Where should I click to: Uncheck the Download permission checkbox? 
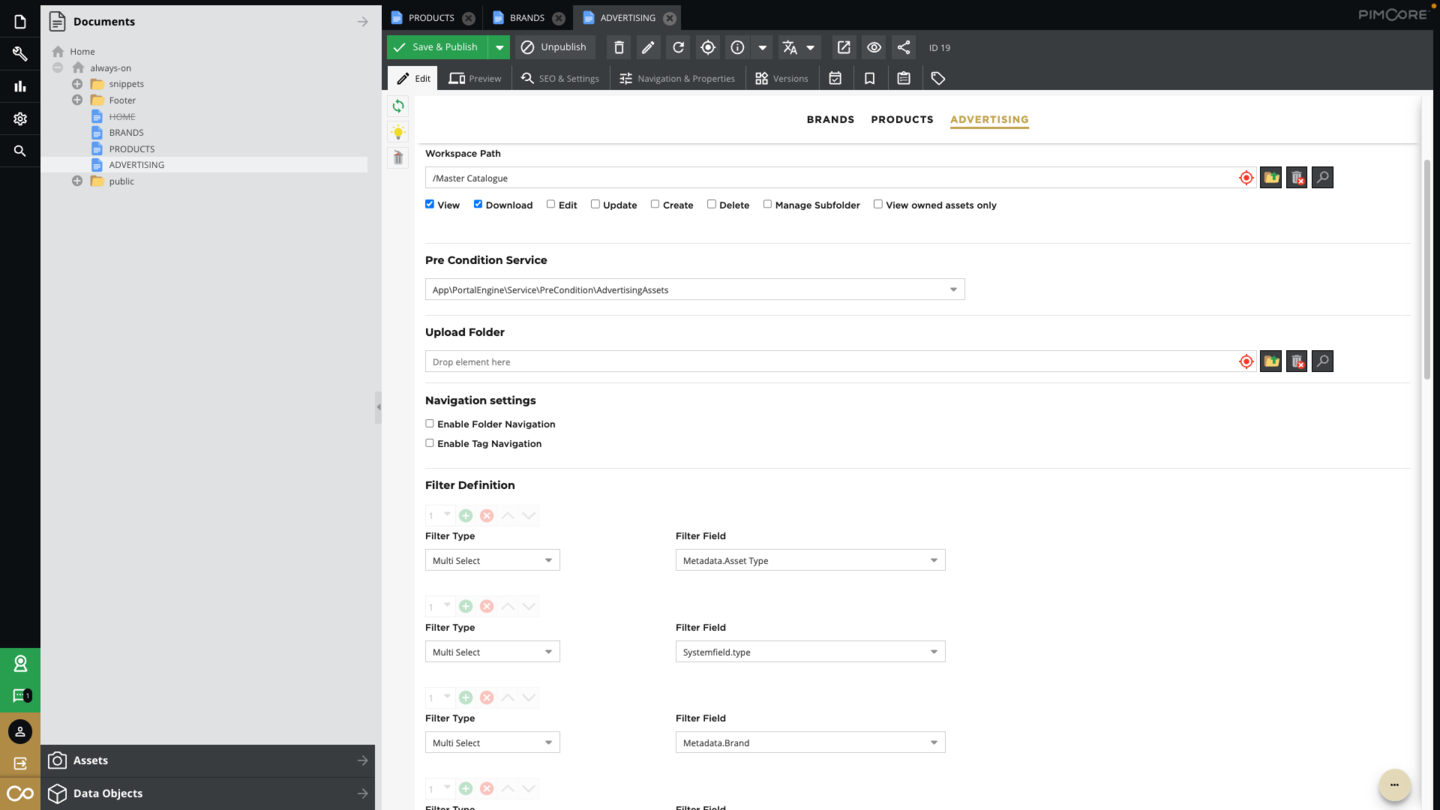478,204
